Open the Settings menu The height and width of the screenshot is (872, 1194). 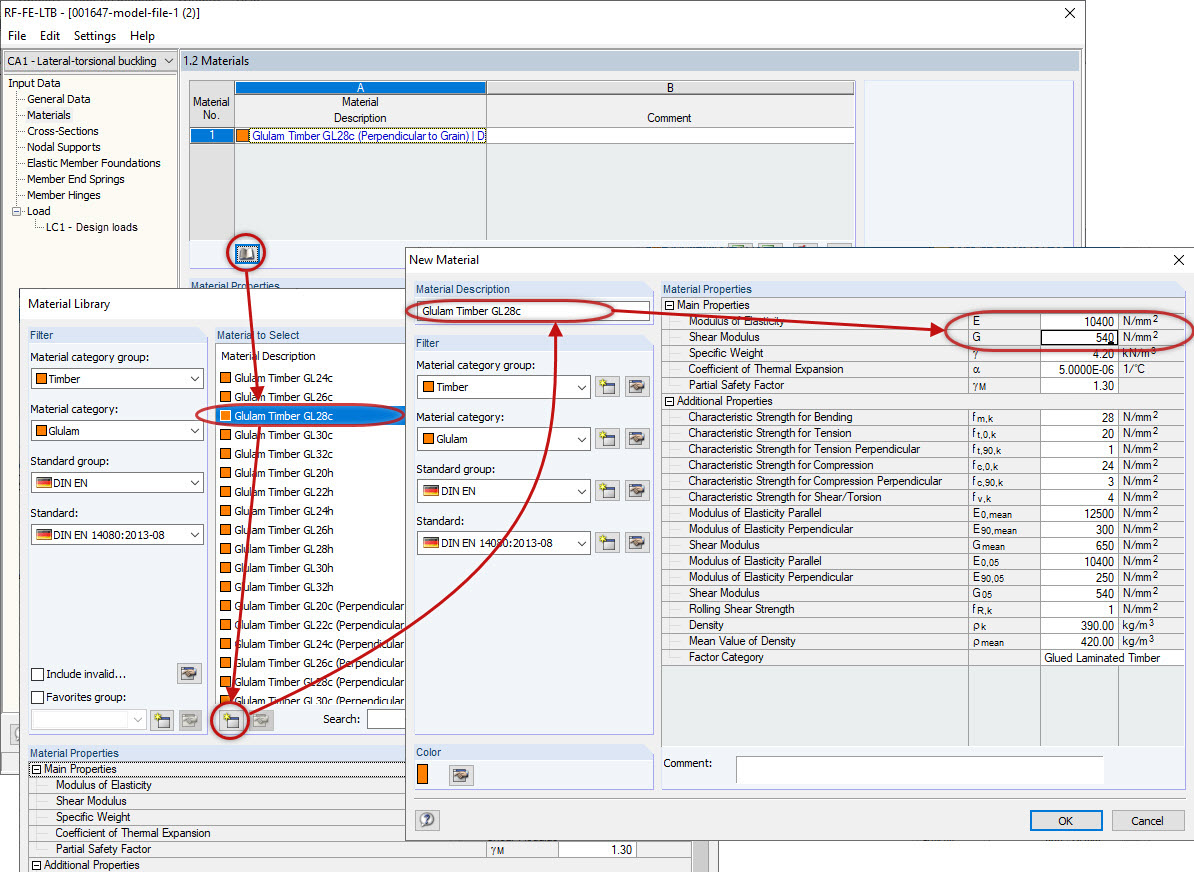pyautogui.click(x=94, y=36)
